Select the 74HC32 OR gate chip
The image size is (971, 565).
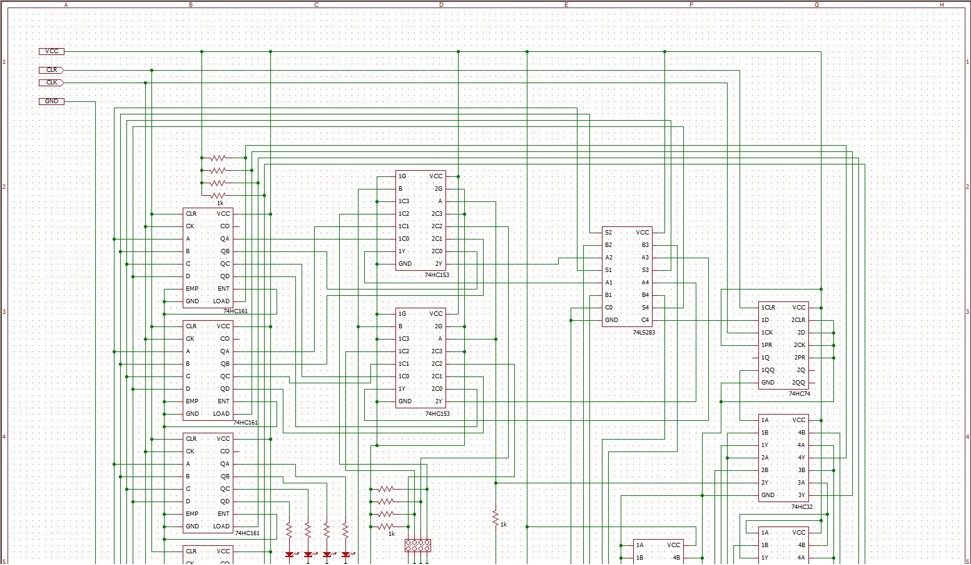(x=783, y=458)
